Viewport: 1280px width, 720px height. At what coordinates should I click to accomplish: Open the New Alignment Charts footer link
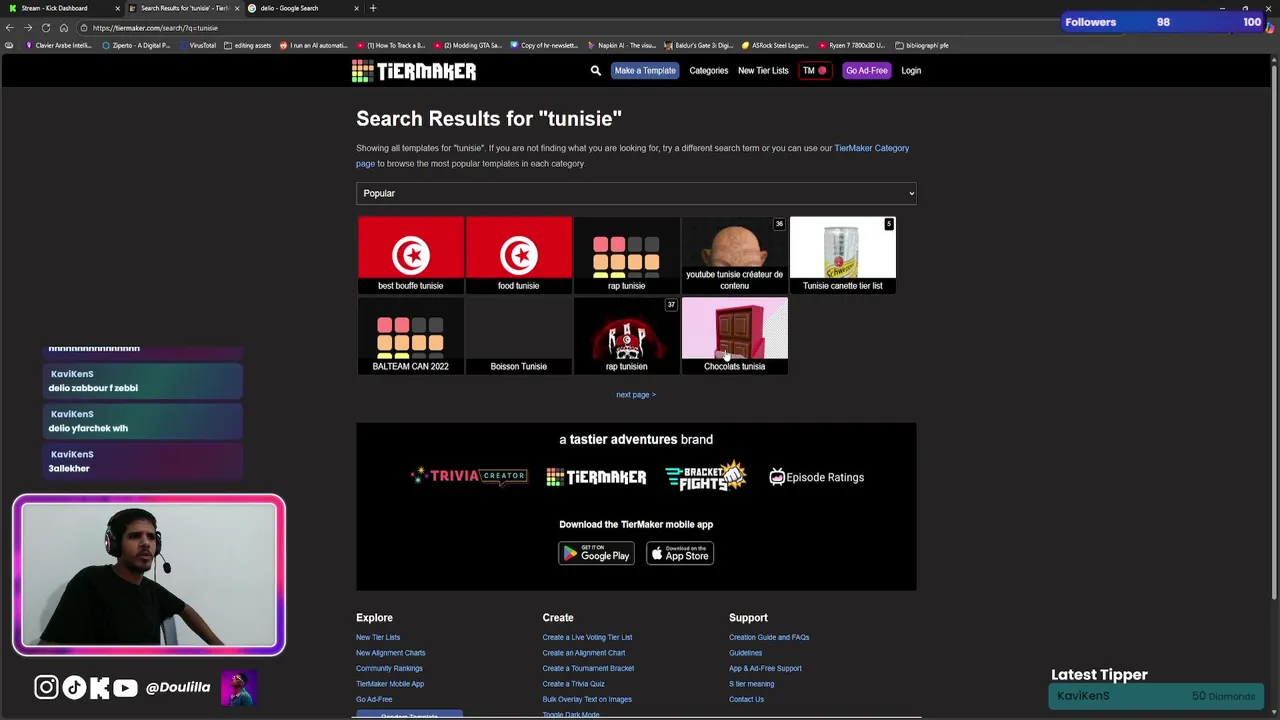coord(390,653)
